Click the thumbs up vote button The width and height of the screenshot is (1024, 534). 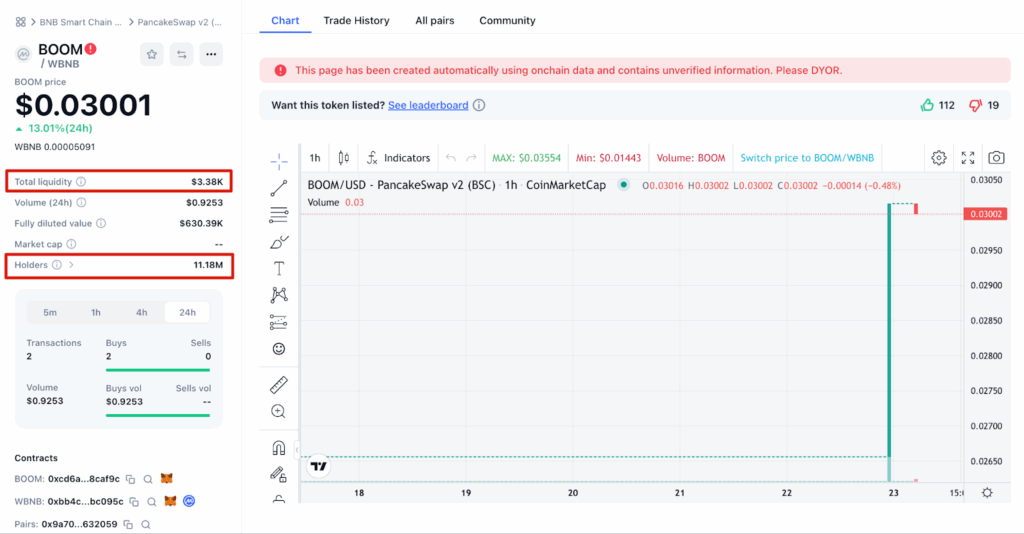point(927,105)
